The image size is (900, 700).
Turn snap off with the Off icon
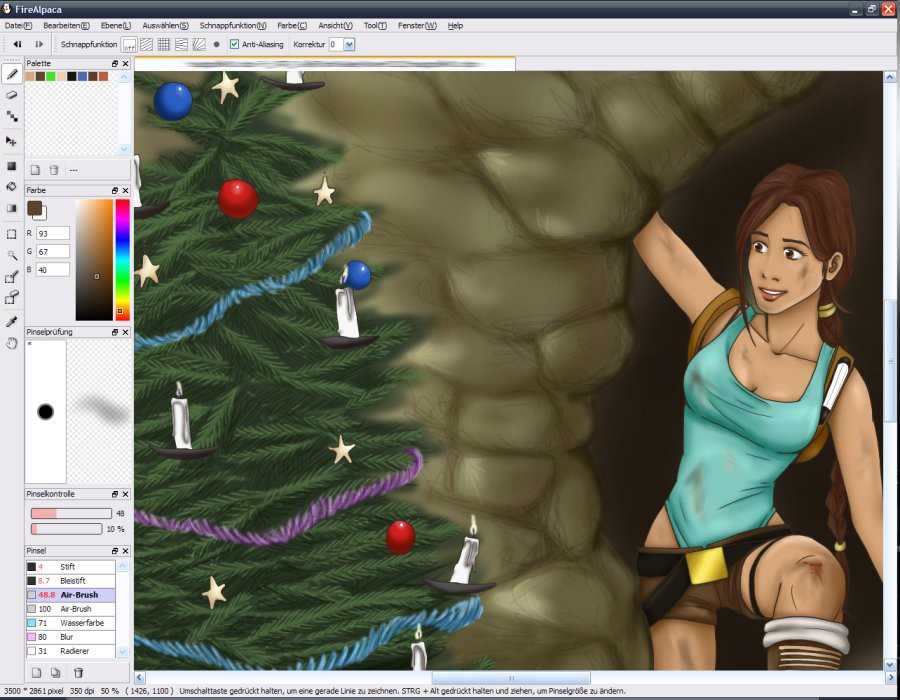pyautogui.click(x=130, y=45)
